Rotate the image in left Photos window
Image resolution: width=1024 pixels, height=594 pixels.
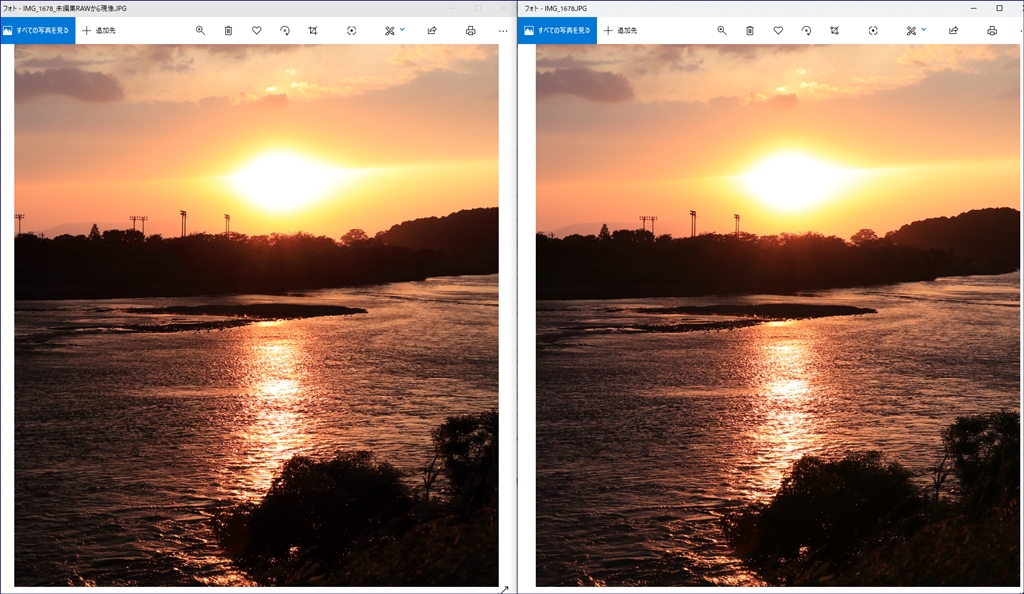point(285,31)
